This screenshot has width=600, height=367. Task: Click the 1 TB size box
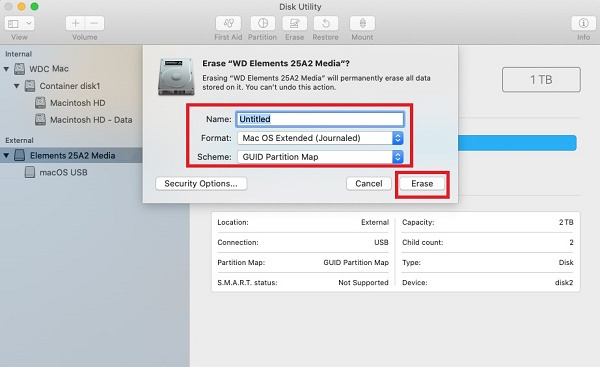click(541, 80)
